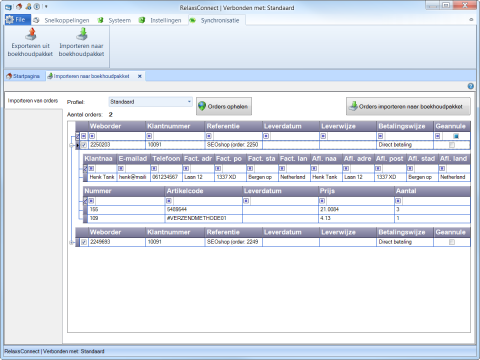This screenshot has width=480, height=360.
Task: Switch to the Snelkoppelingen ribbon tab
Action: point(67,20)
